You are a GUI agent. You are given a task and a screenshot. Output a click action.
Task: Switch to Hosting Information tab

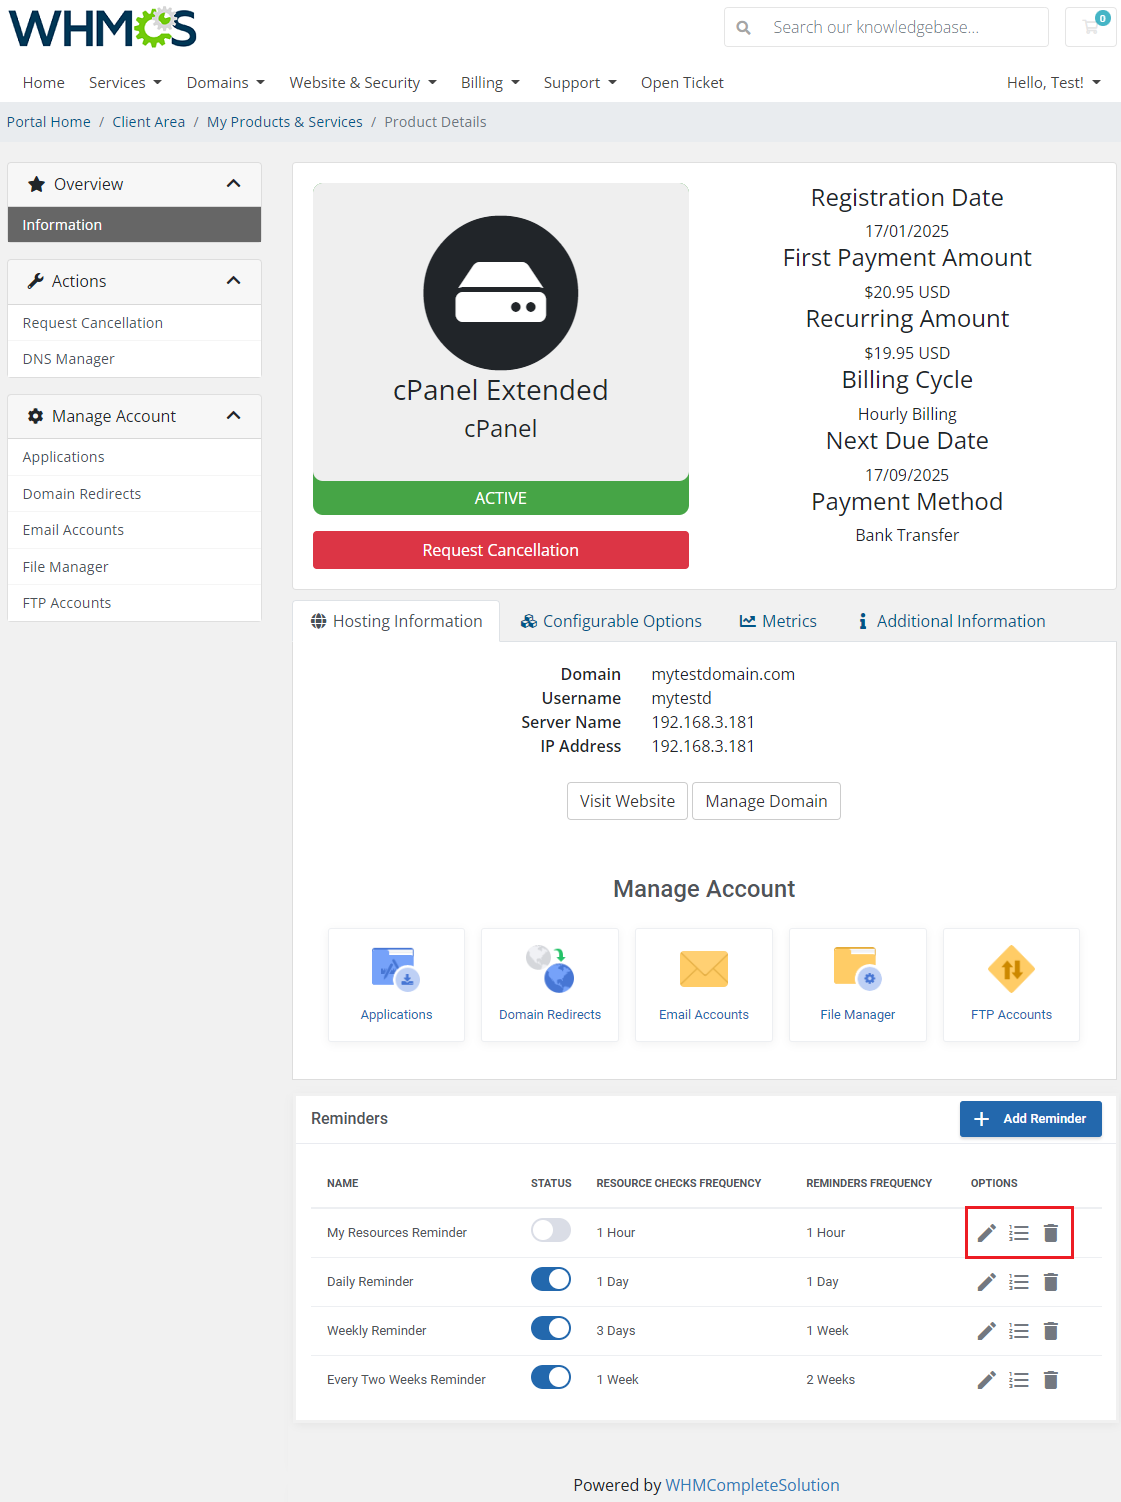(x=396, y=621)
